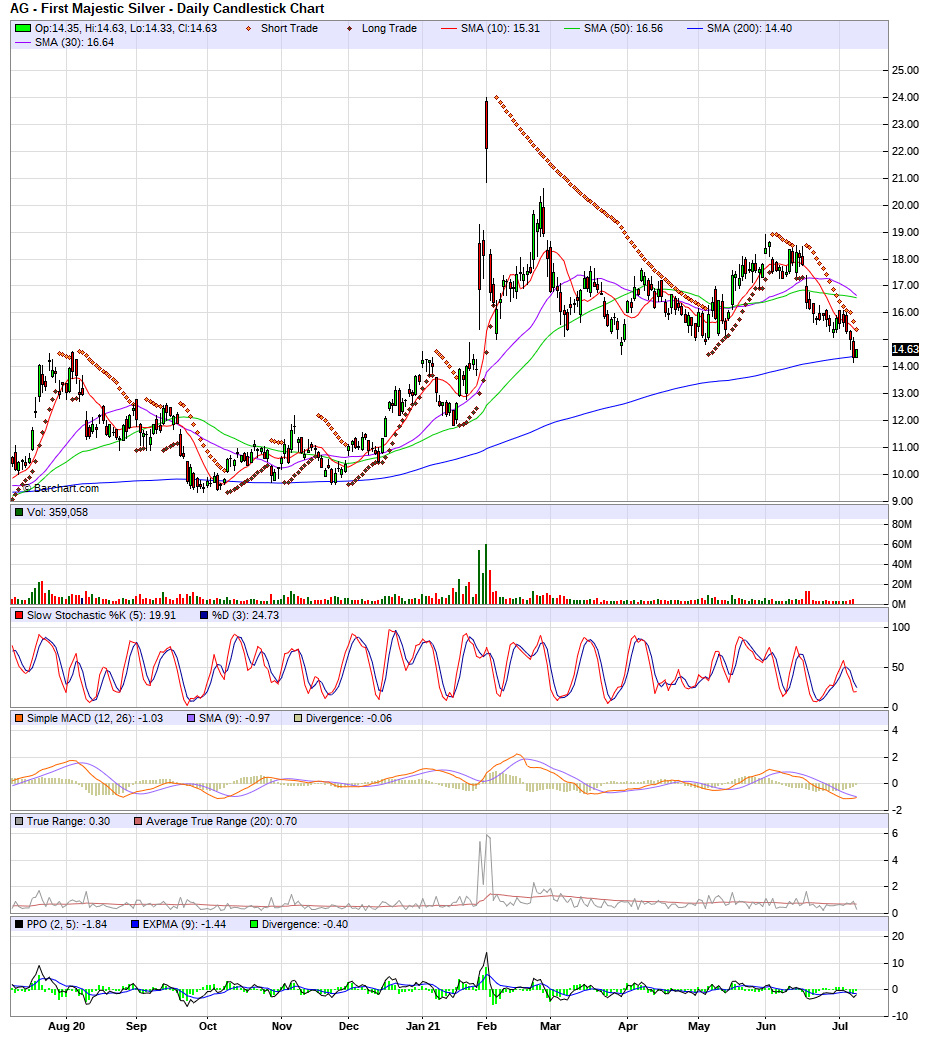
Task: Click the Short Trade legend marker
Action: click(x=249, y=28)
